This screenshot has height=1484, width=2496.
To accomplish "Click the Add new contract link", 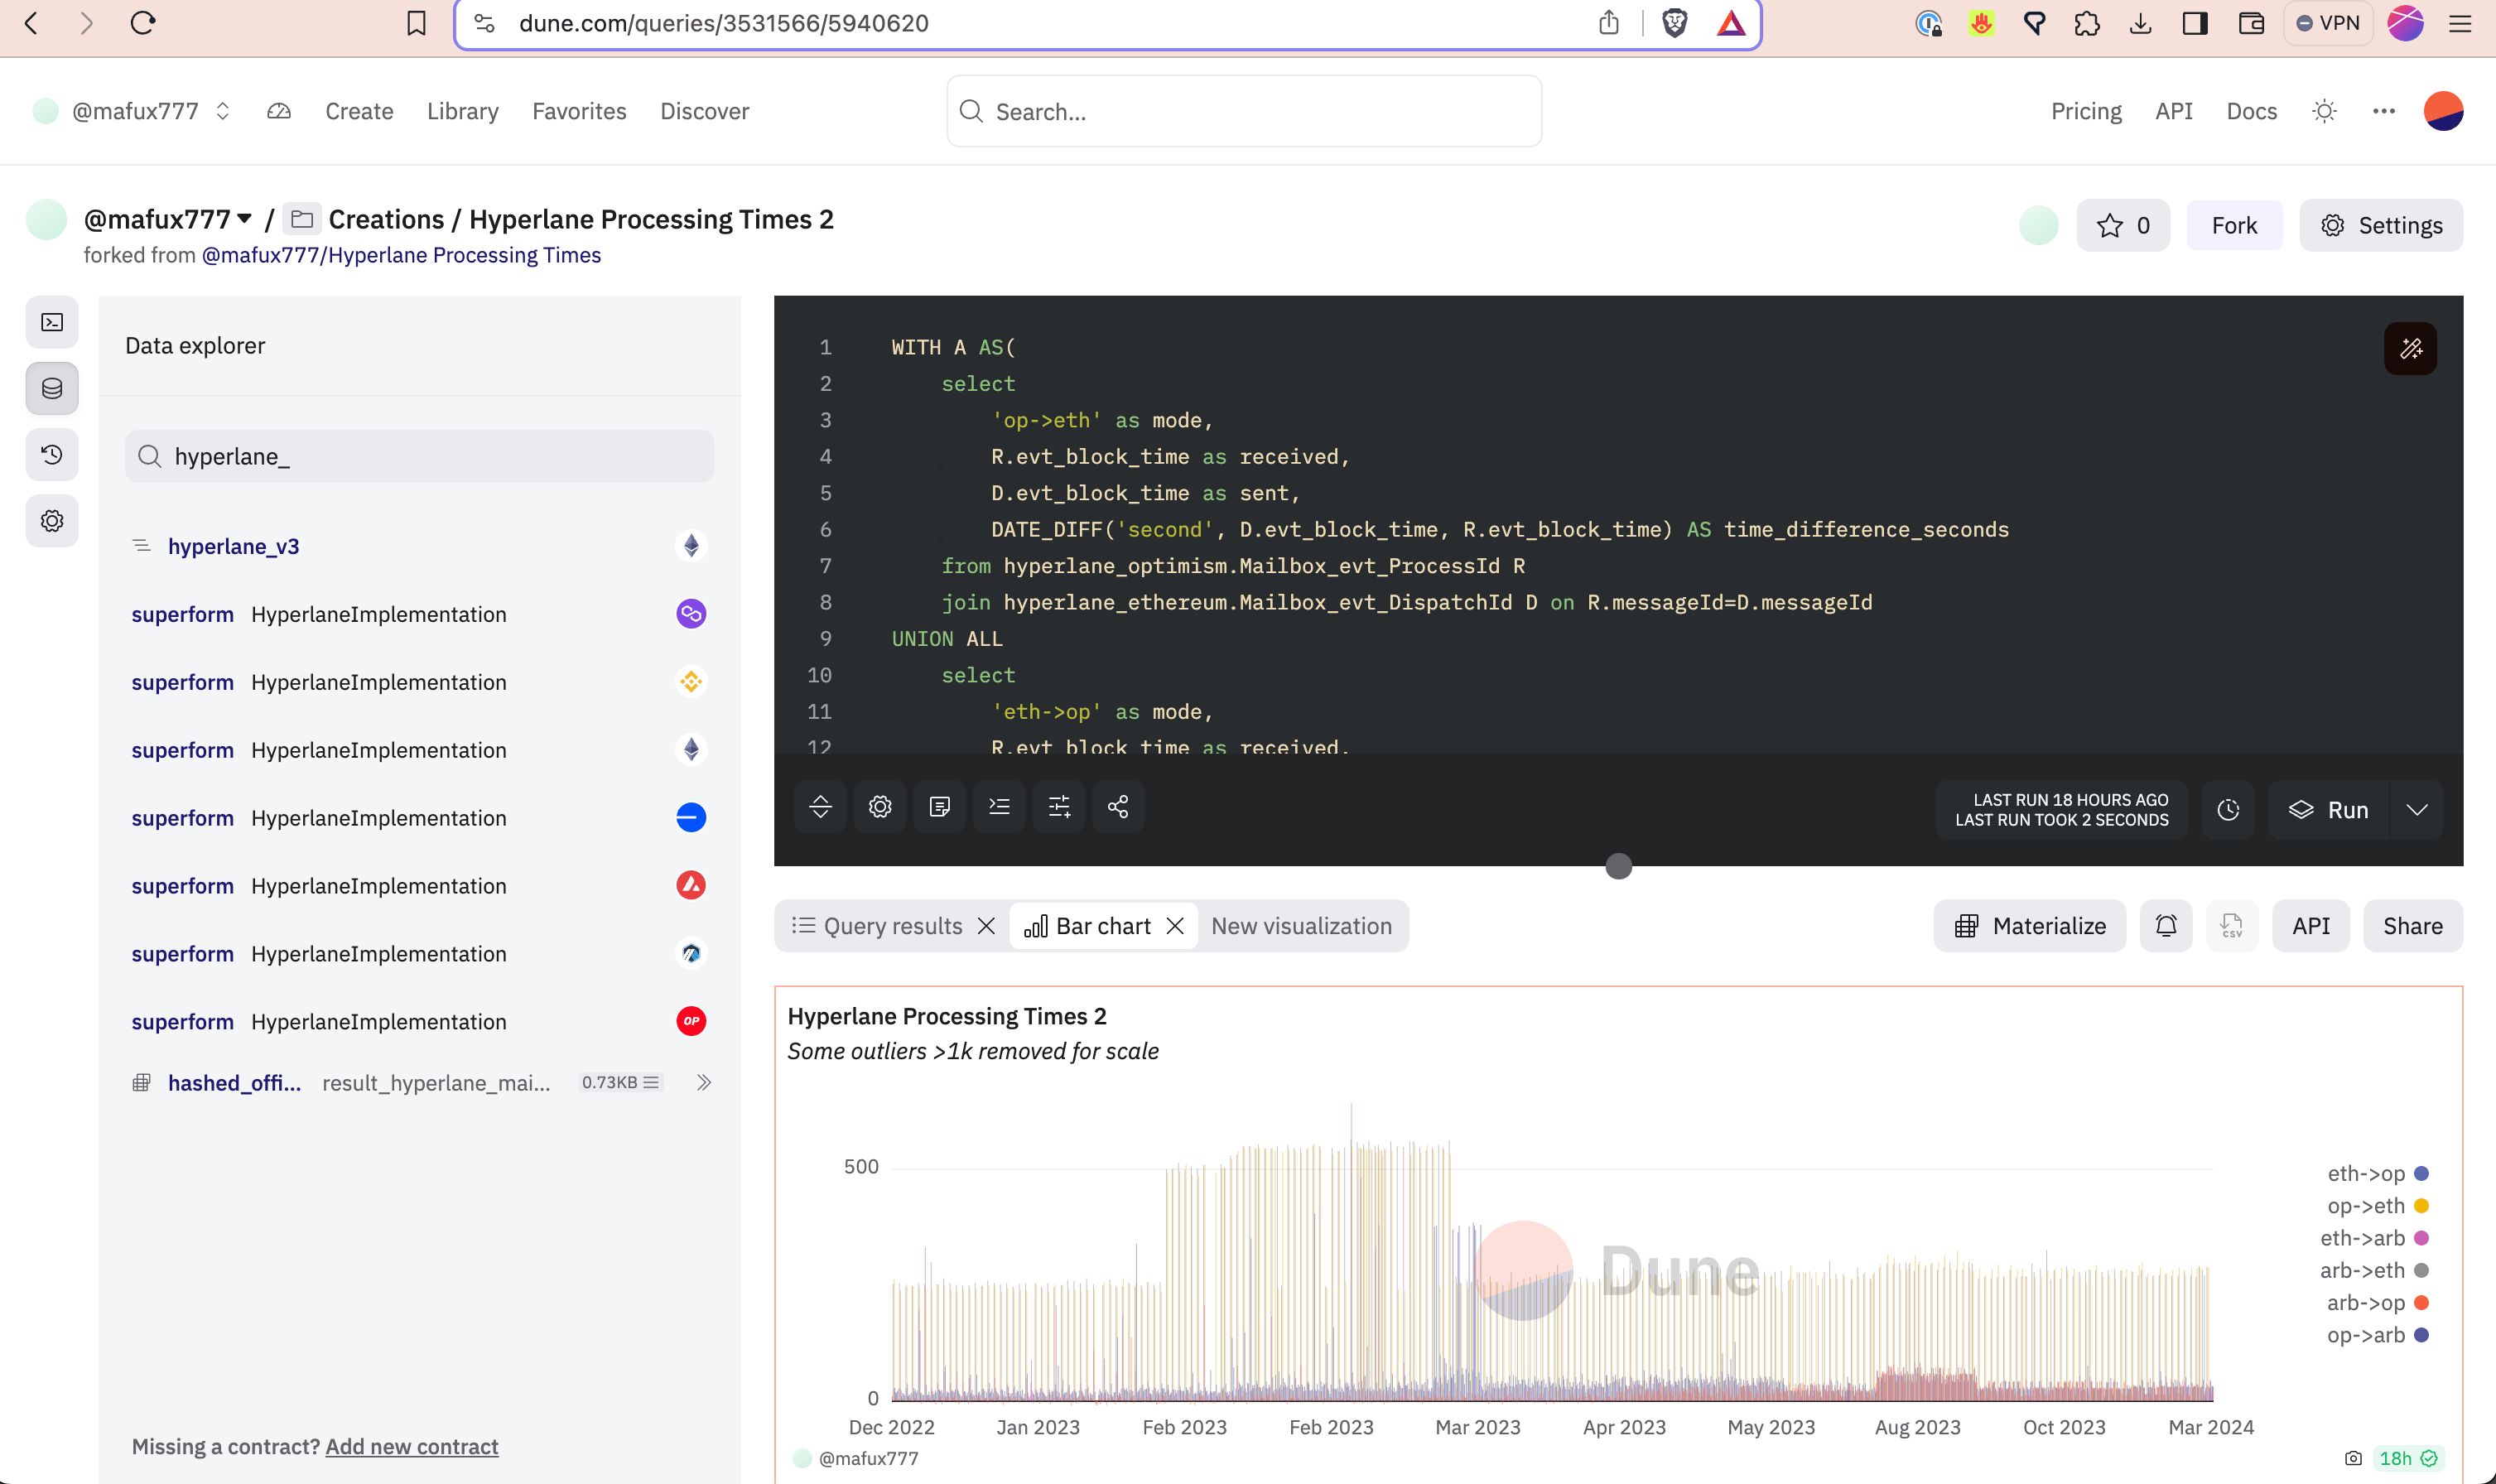I will click(x=411, y=1446).
